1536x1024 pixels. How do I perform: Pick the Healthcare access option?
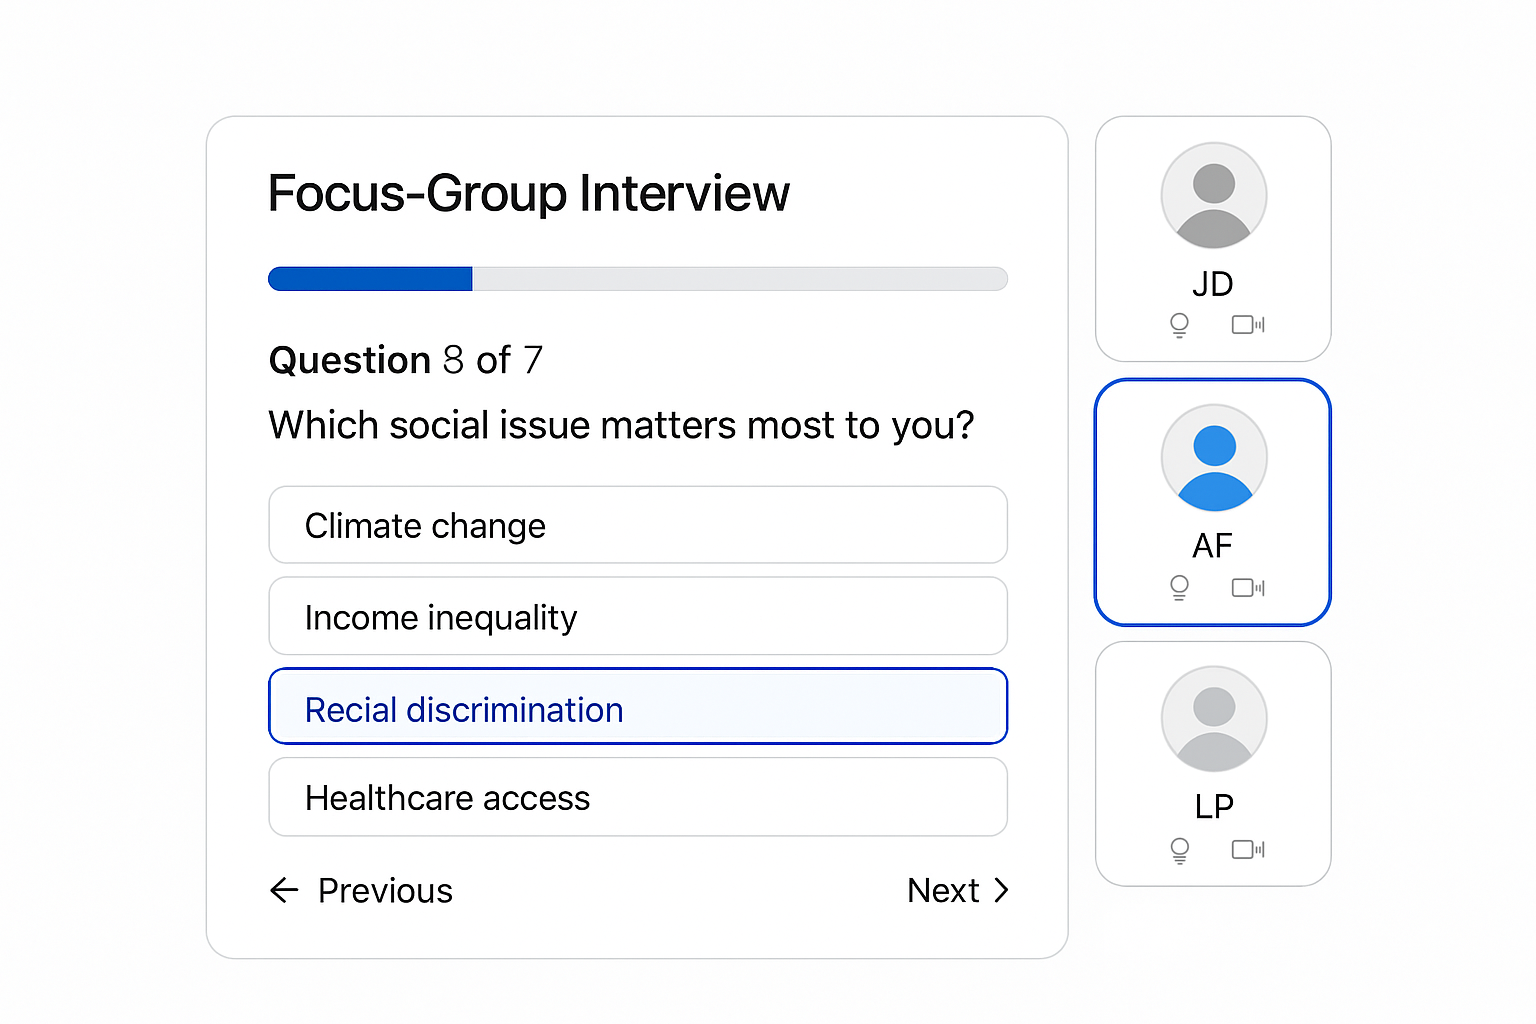(638, 797)
